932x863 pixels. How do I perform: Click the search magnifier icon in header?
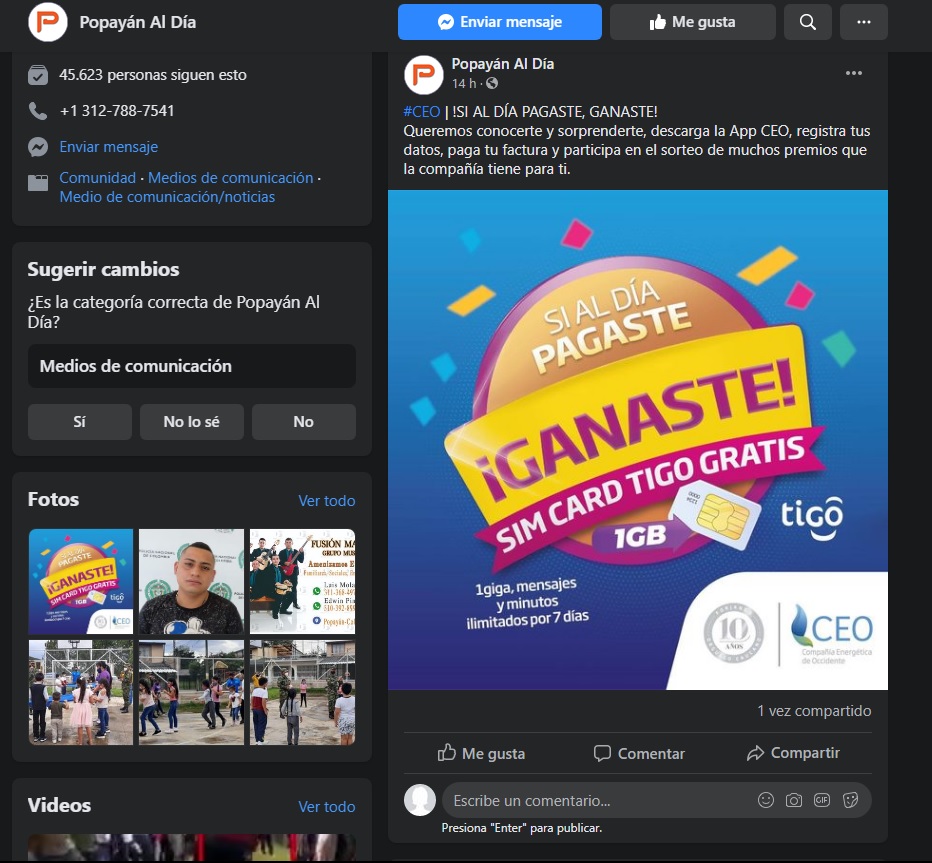[x=807, y=22]
